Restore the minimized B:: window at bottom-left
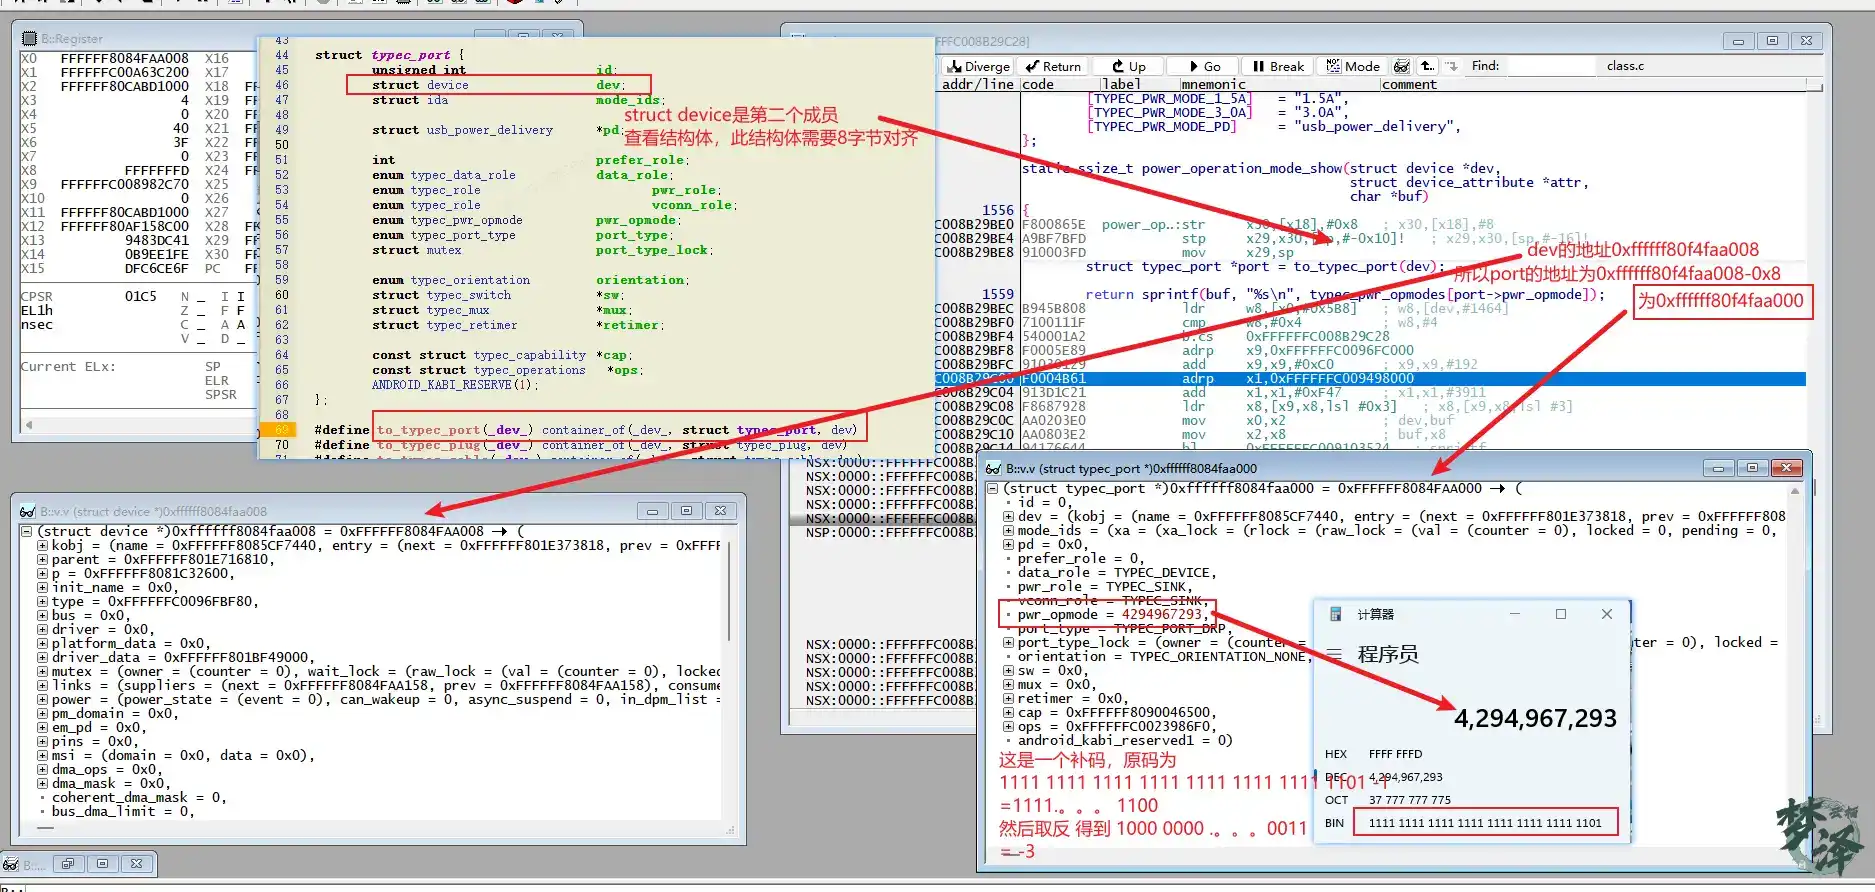Screen dimensions: 1875x892 tap(68, 863)
